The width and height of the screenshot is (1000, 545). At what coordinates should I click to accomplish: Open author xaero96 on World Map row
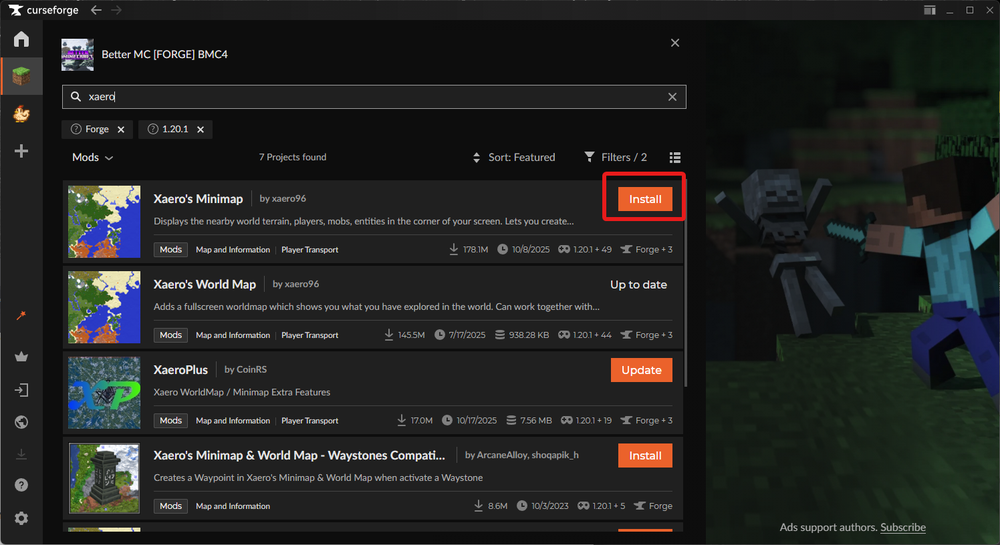click(296, 284)
